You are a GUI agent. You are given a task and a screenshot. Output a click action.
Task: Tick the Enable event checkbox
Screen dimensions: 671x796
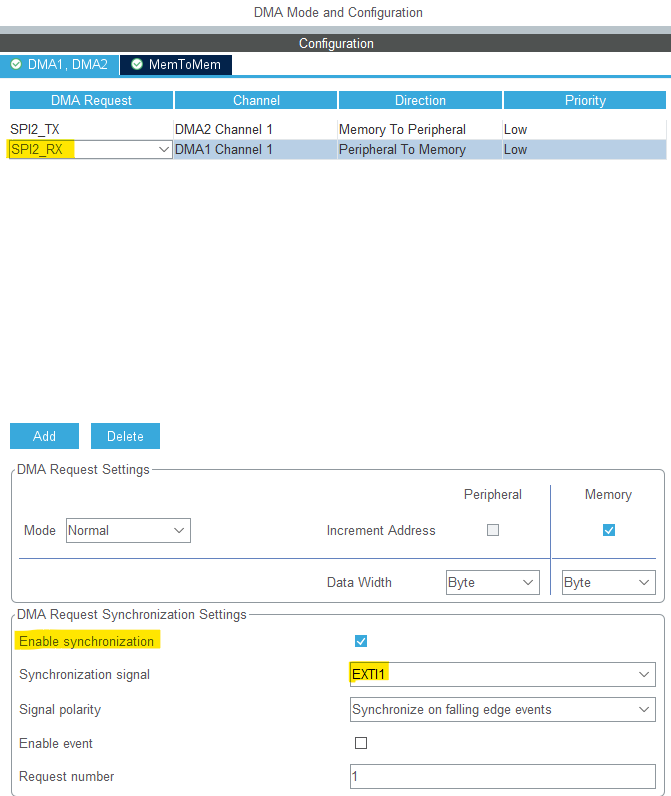tap(361, 743)
